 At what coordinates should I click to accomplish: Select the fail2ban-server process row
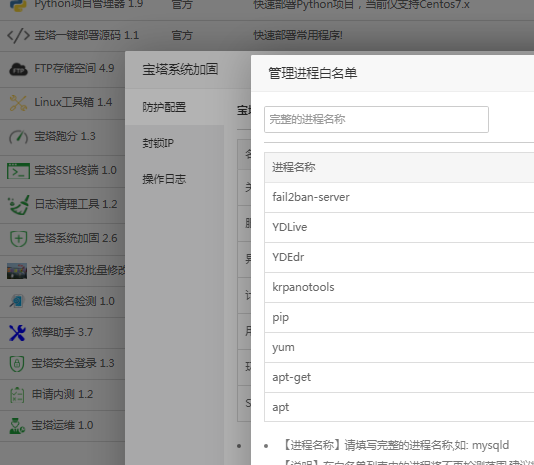tap(399, 197)
